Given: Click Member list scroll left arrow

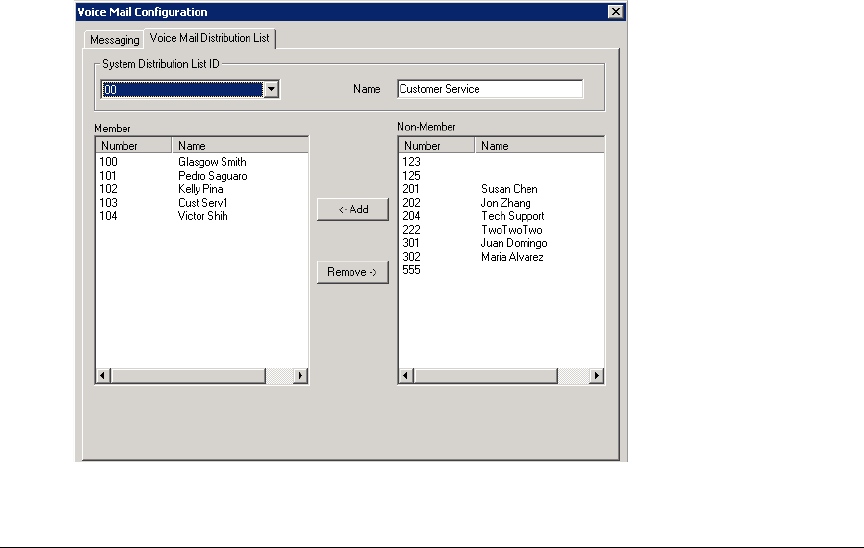Looking at the screenshot, I should click(x=103, y=376).
